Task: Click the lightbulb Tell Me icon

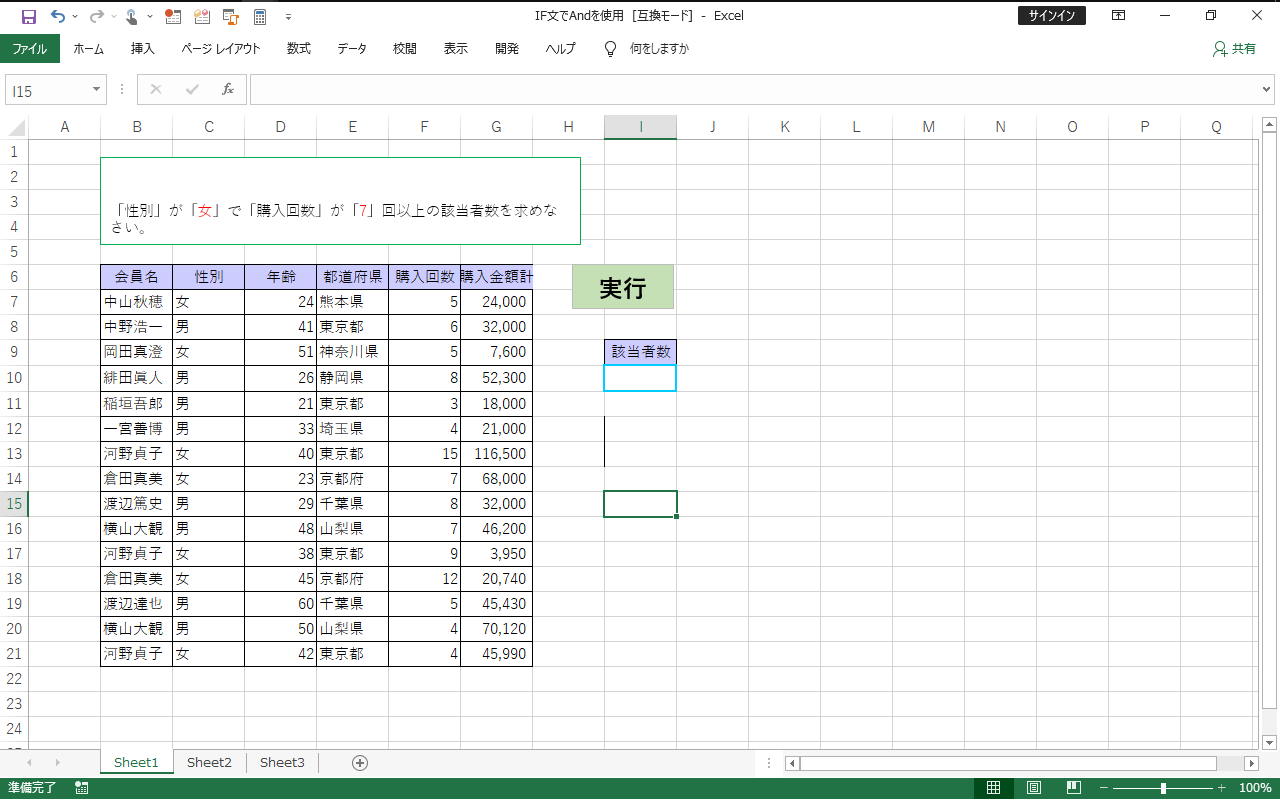Action: coord(610,48)
